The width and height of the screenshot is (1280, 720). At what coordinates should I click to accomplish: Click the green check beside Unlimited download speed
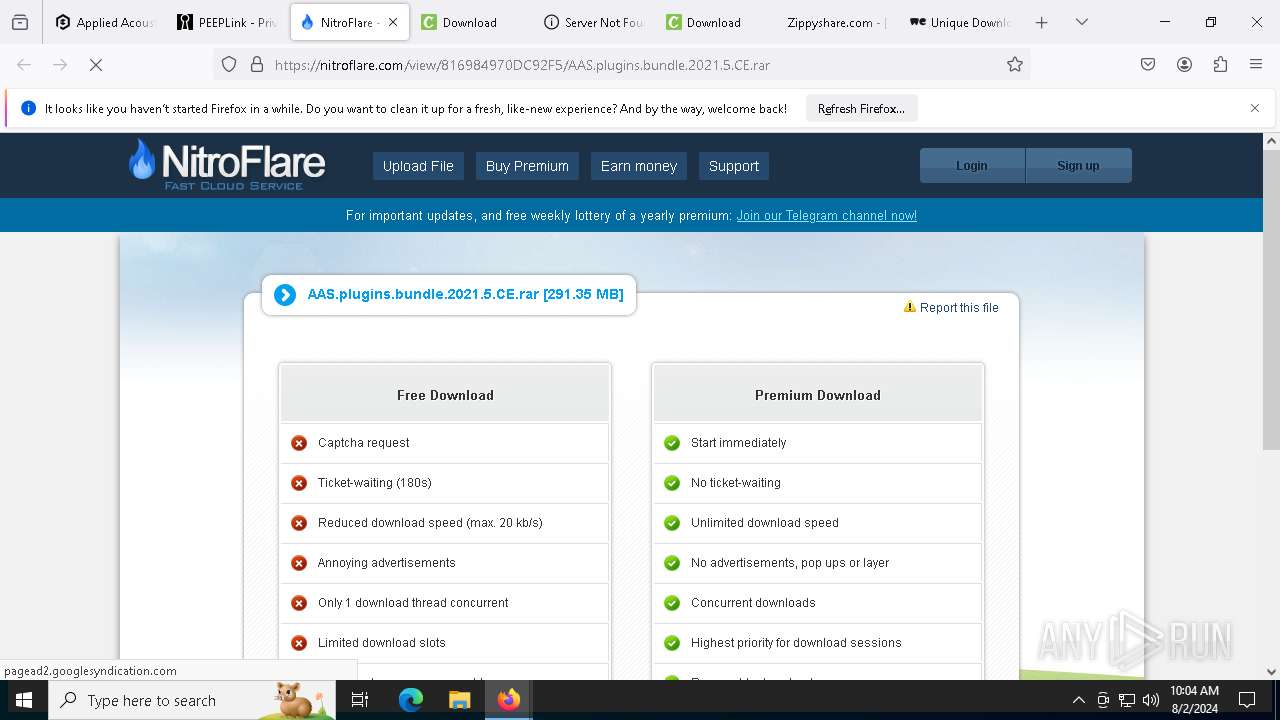(672, 523)
